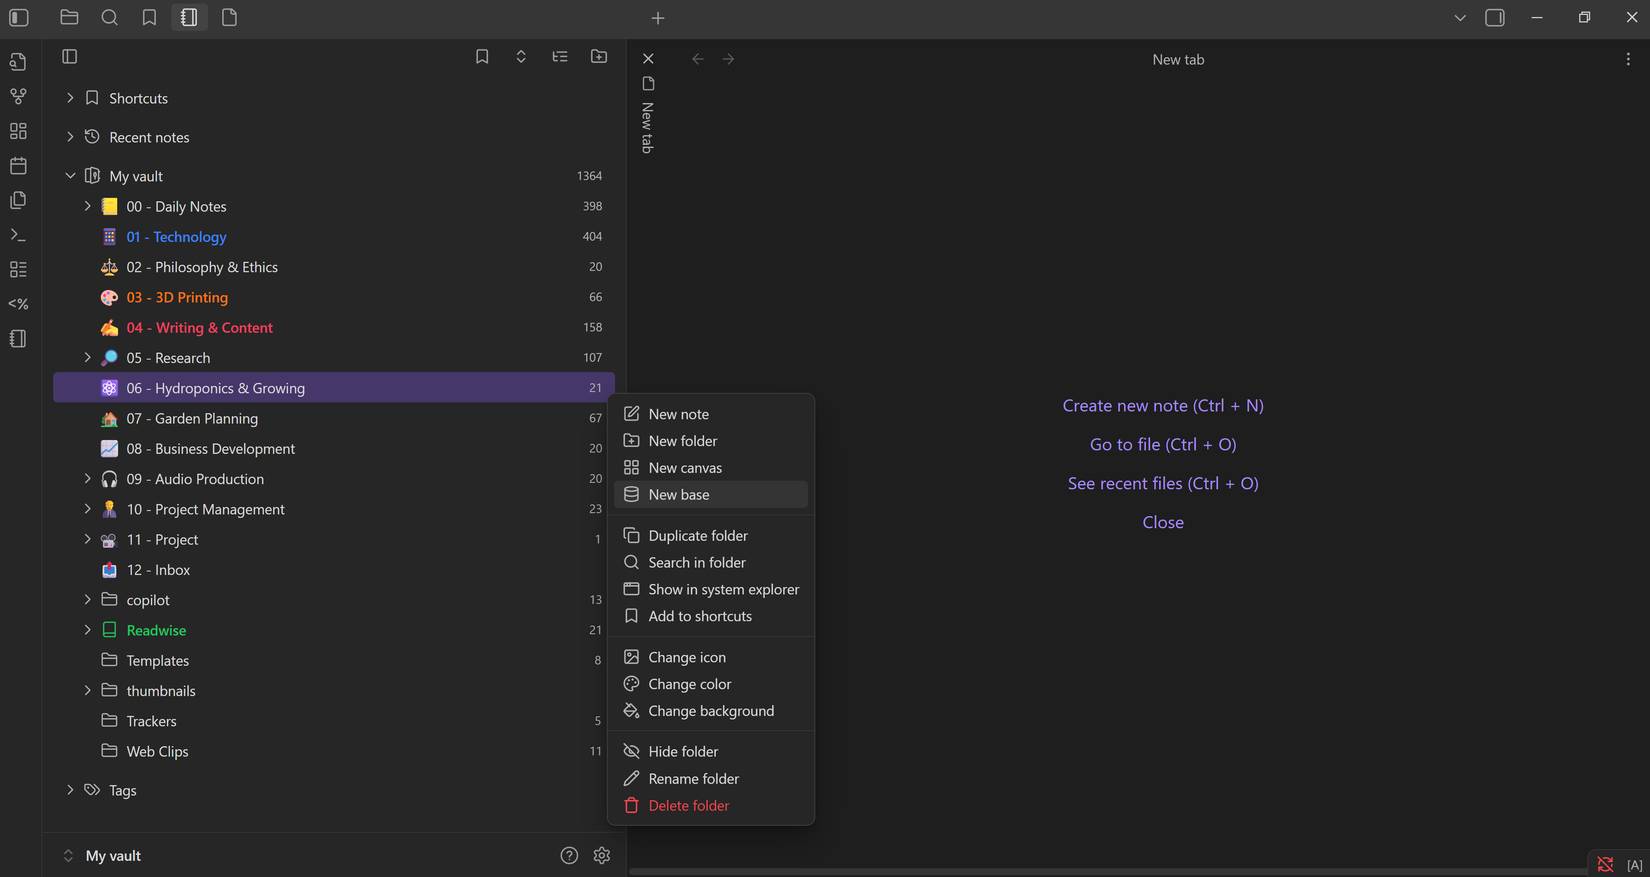Screen dimensions: 1650x877
Task: Pick Change color in the context menu
Action: [689, 685]
